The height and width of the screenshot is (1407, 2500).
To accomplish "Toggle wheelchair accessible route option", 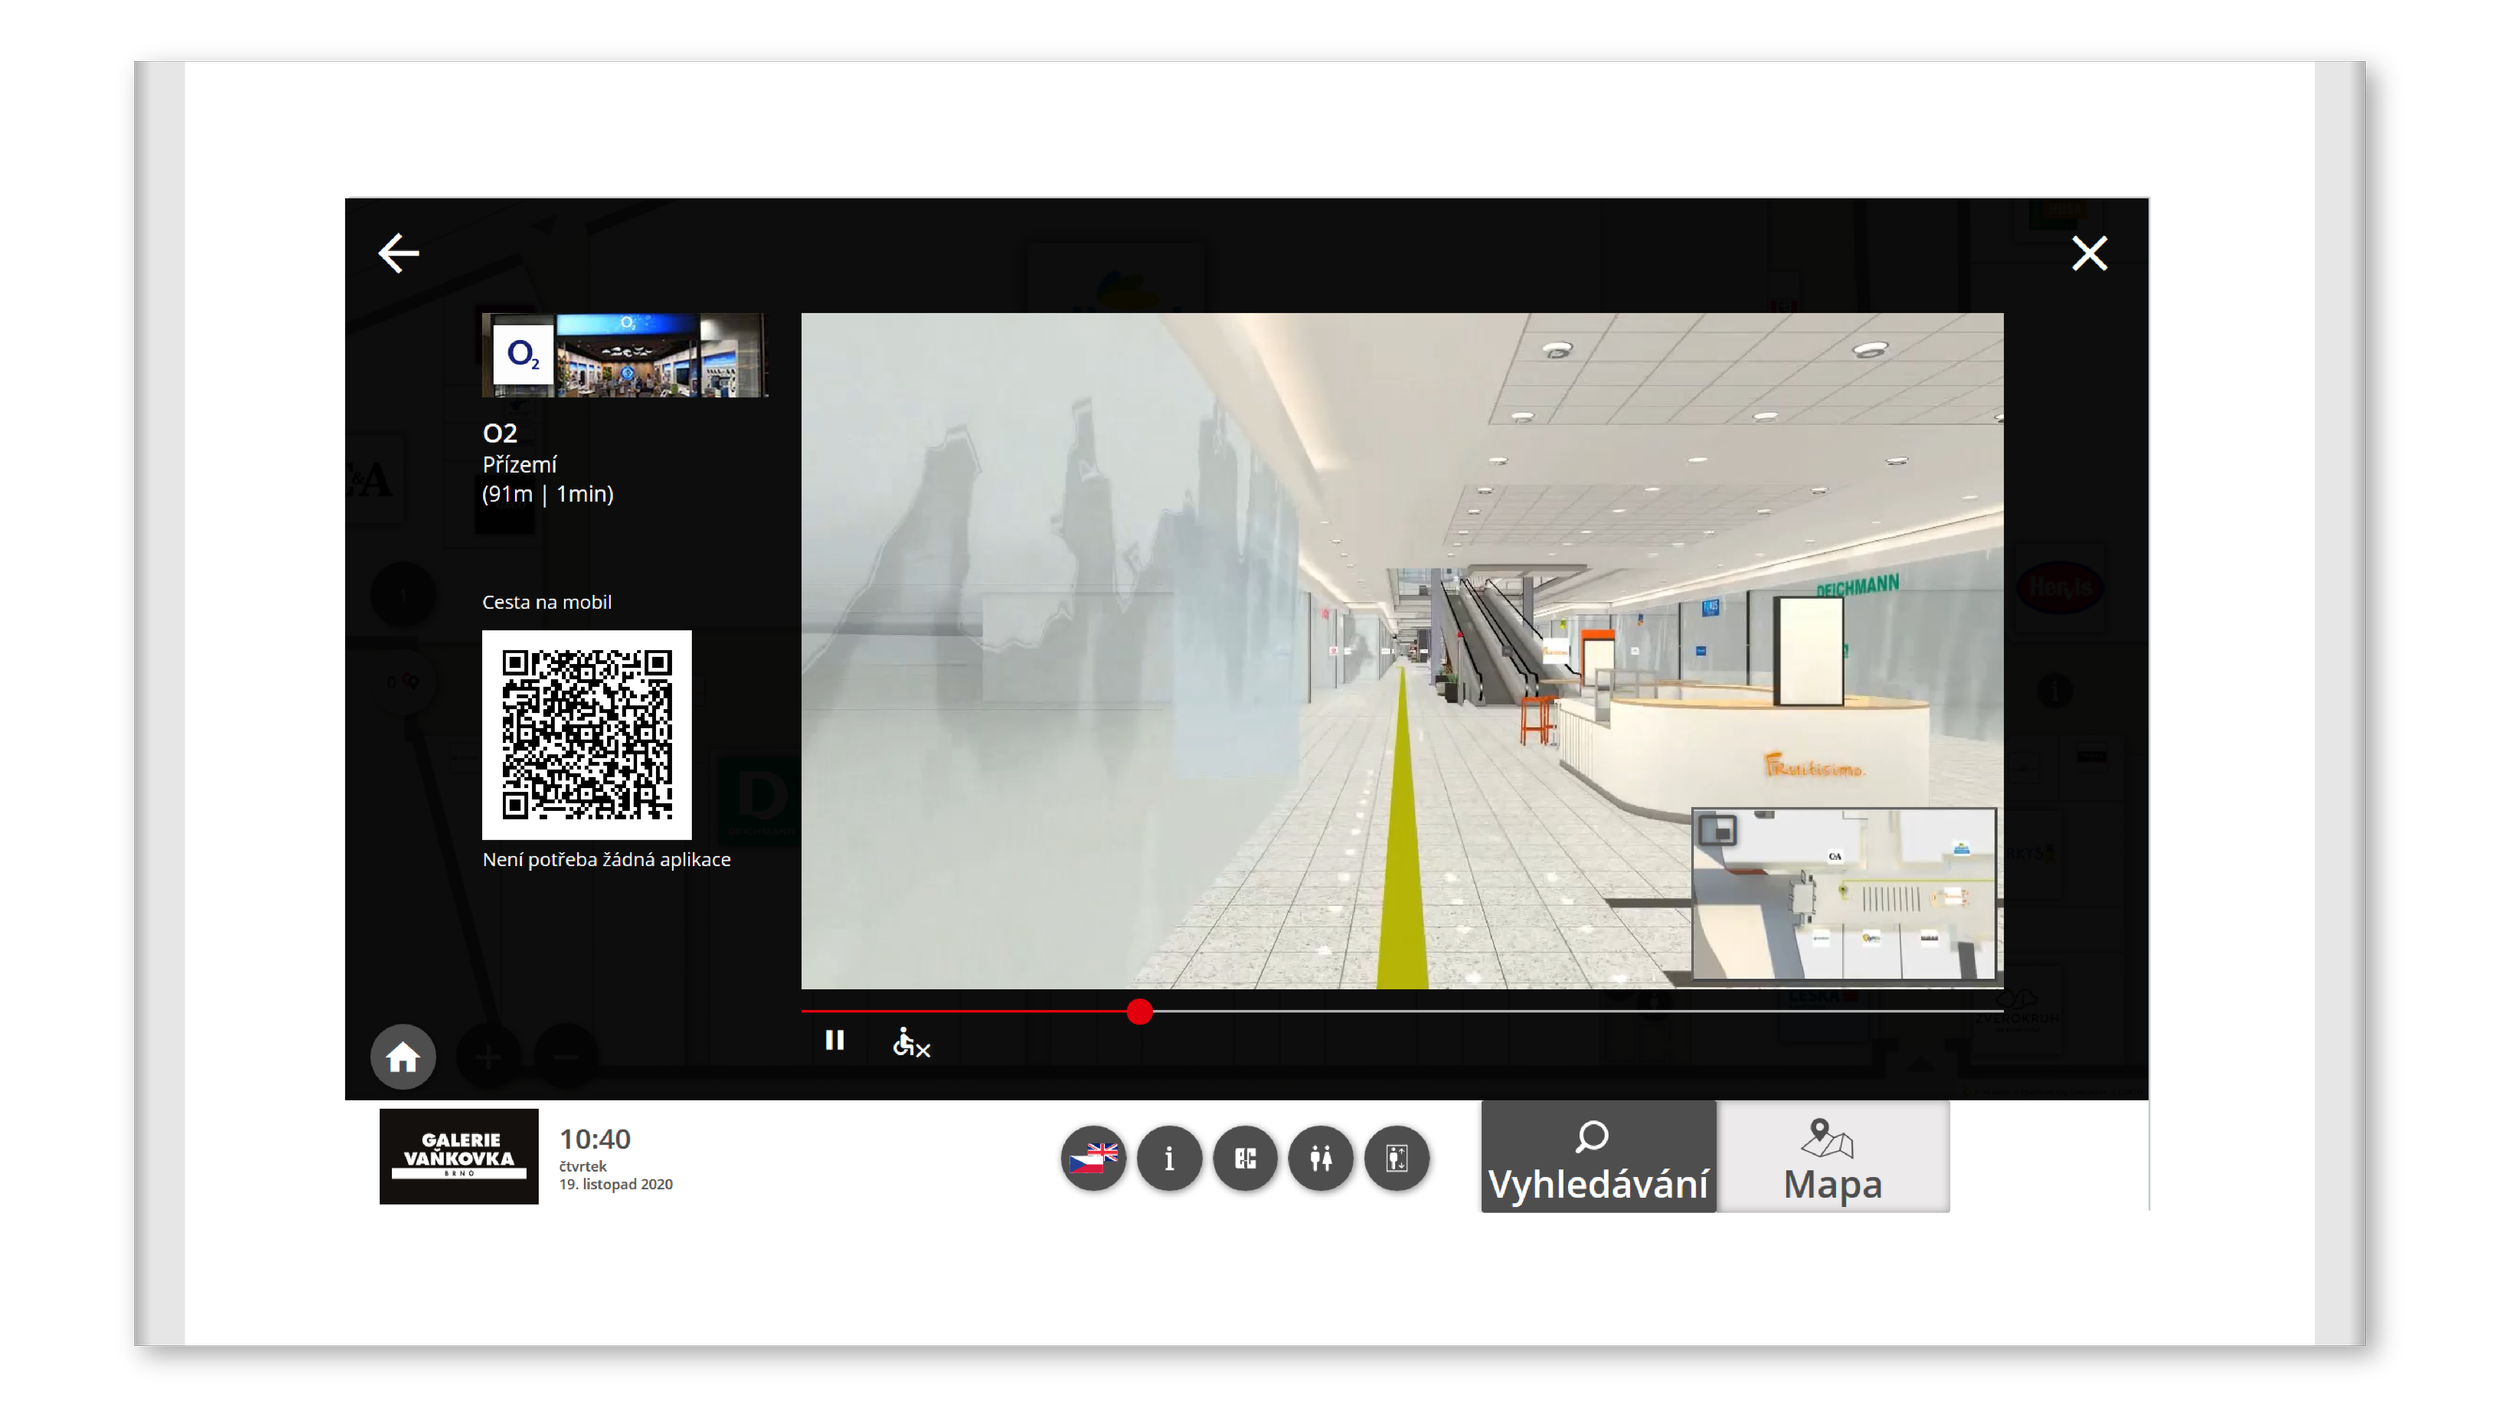I will 910,1043.
